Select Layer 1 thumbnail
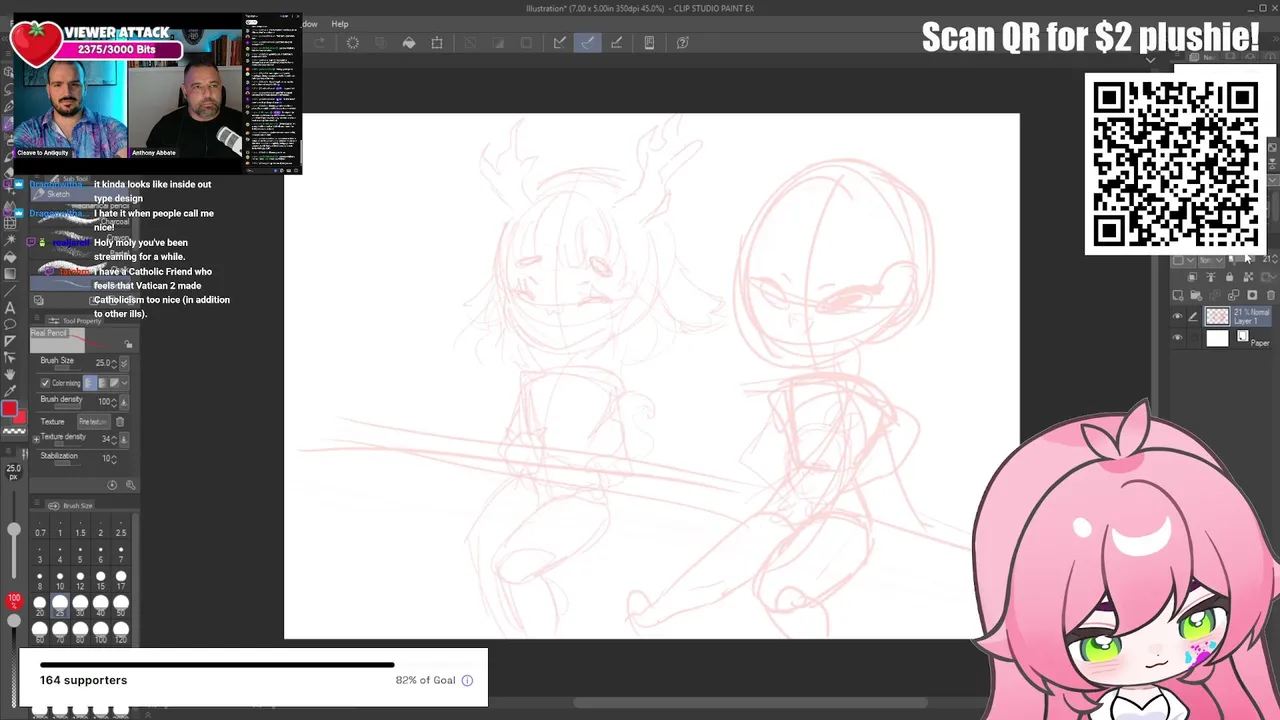This screenshot has width=1280, height=720. pyautogui.click(x=1217, y=316)
